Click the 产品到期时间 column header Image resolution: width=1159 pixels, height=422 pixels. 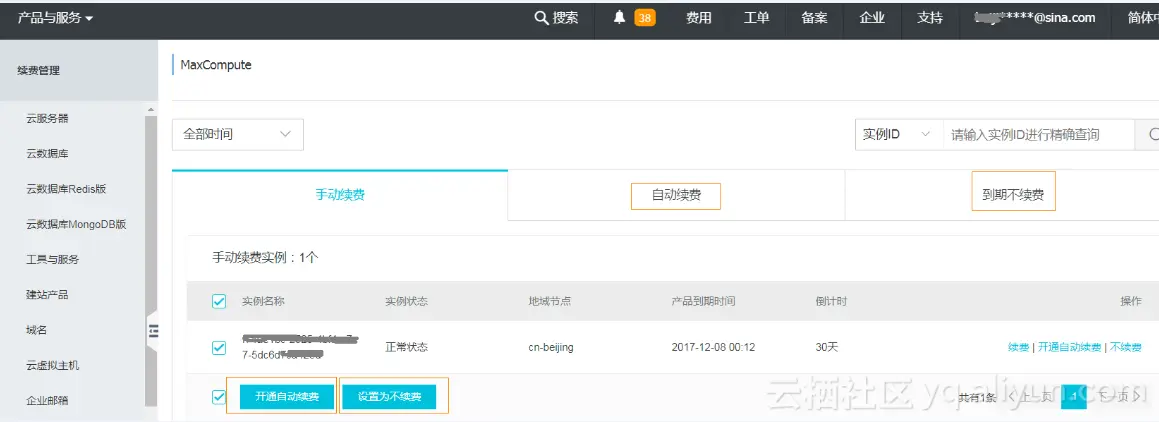[704, 302]
